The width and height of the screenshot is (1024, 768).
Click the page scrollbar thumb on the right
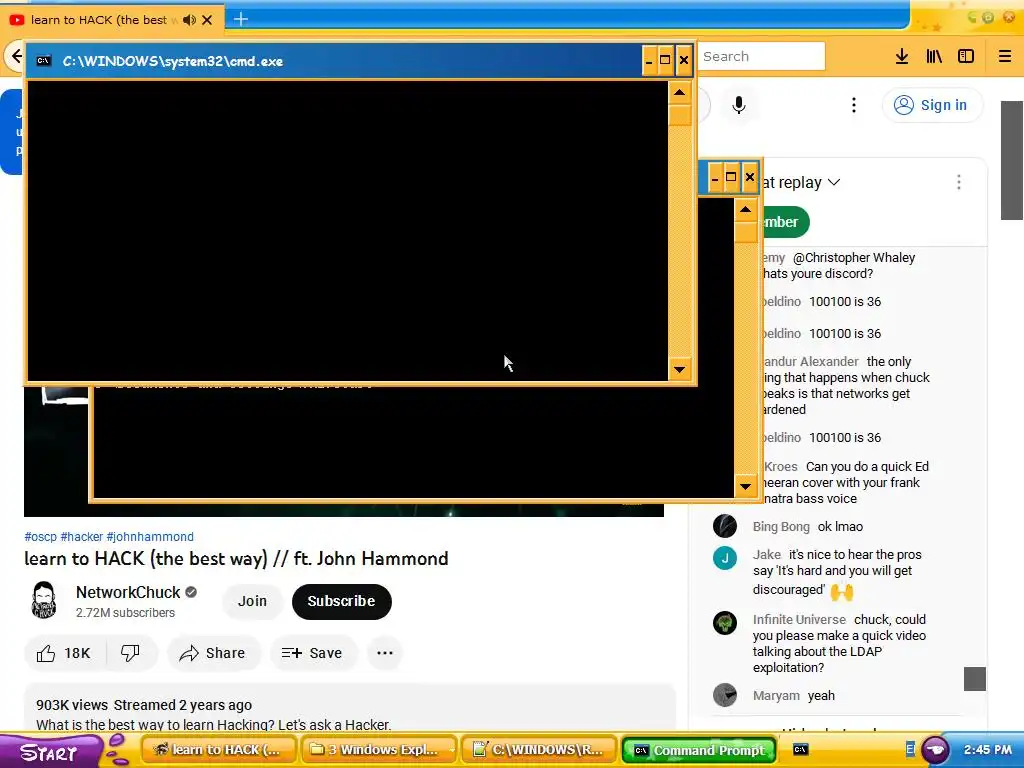(1012, 160)
